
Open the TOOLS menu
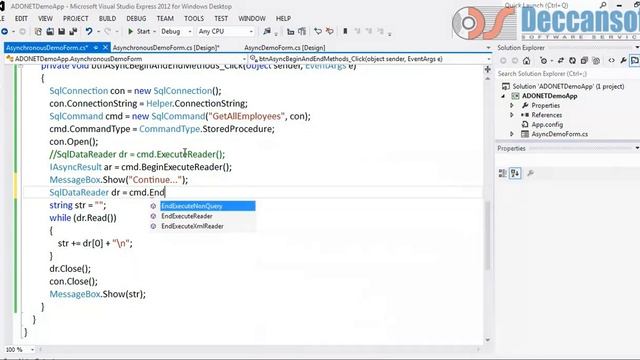(194, 19)
